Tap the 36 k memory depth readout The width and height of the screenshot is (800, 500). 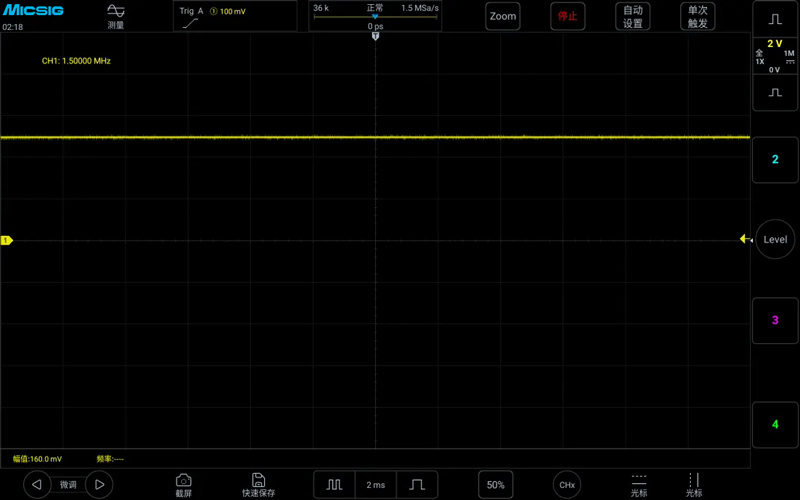tap(321, 8)
